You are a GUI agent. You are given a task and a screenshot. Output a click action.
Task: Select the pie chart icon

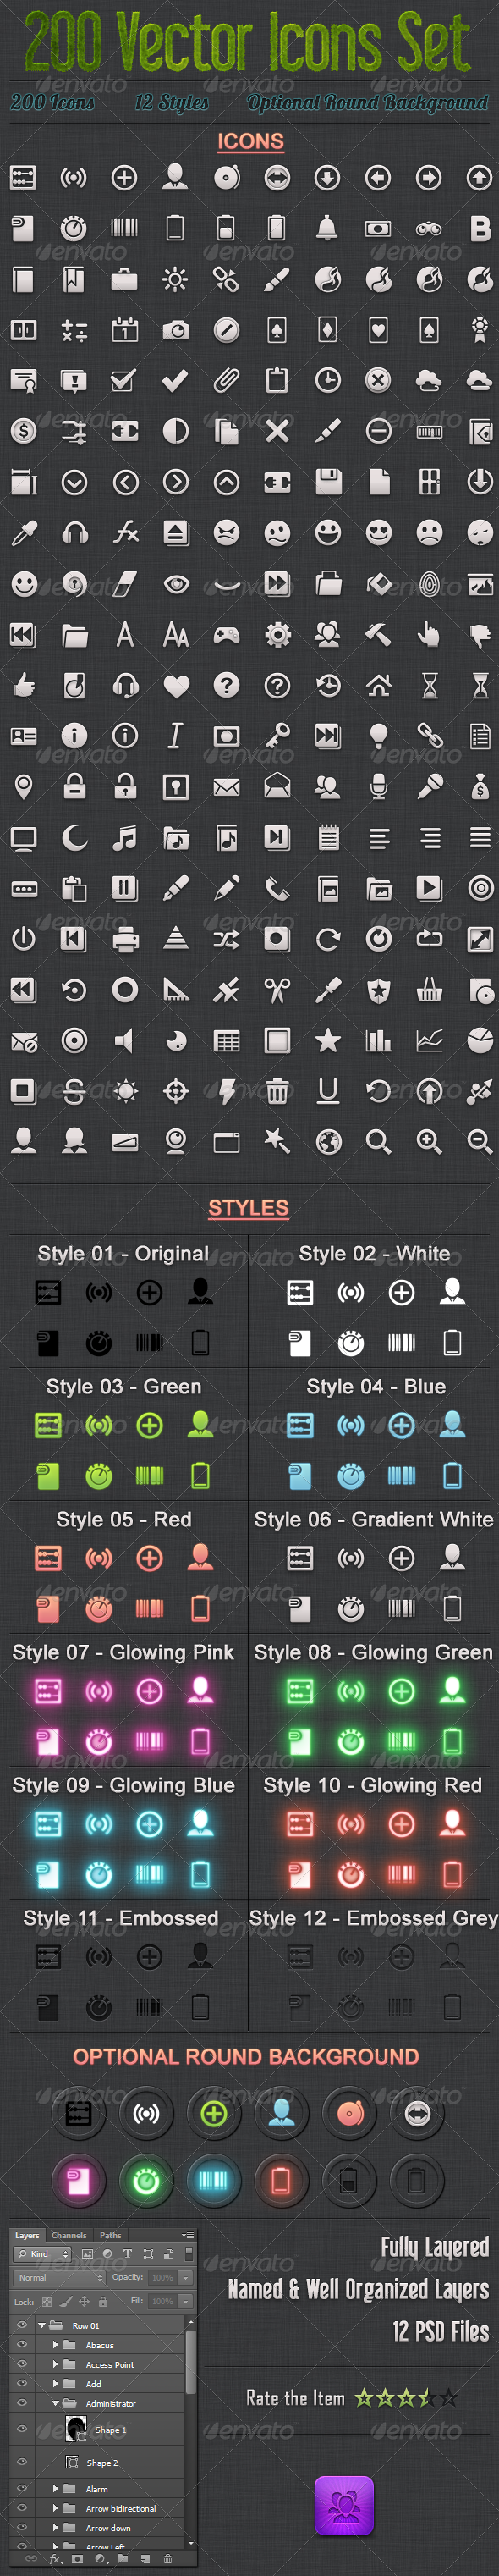(480, 1040)
